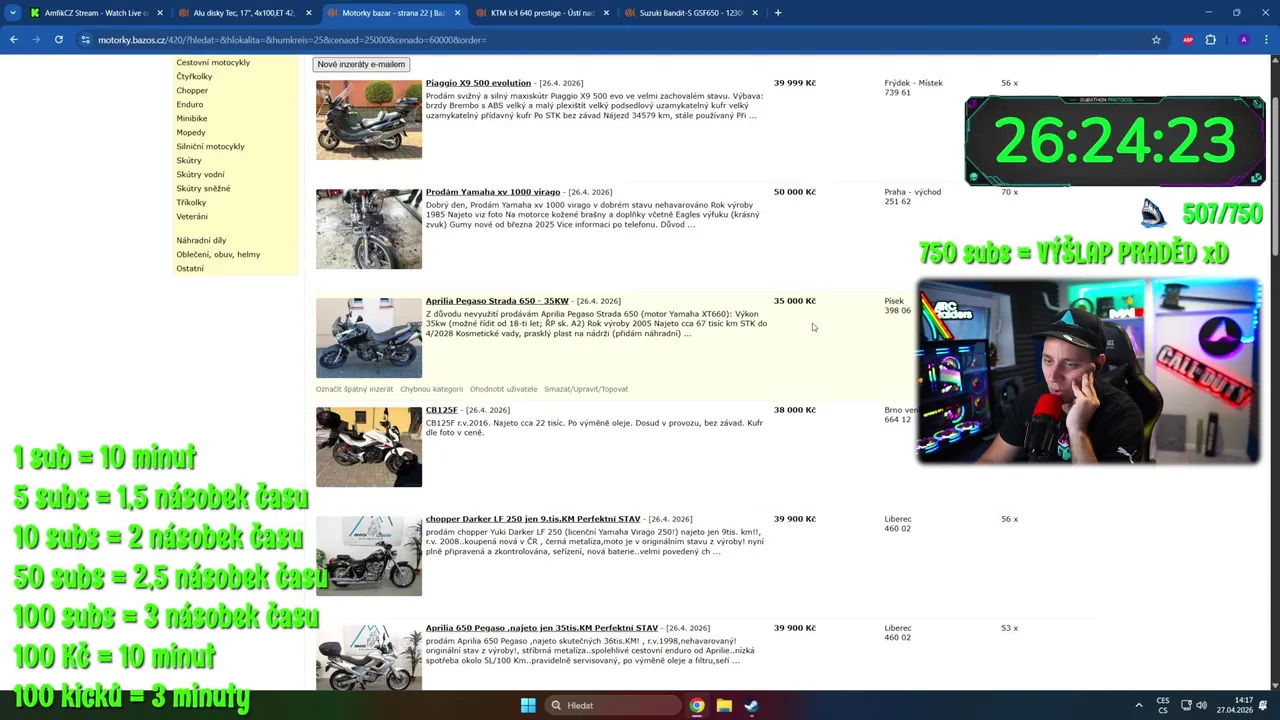Open the CES CS language switcher
Image resolution: width=1280 pixels, height=720 pixels.
pos(1163,705)
